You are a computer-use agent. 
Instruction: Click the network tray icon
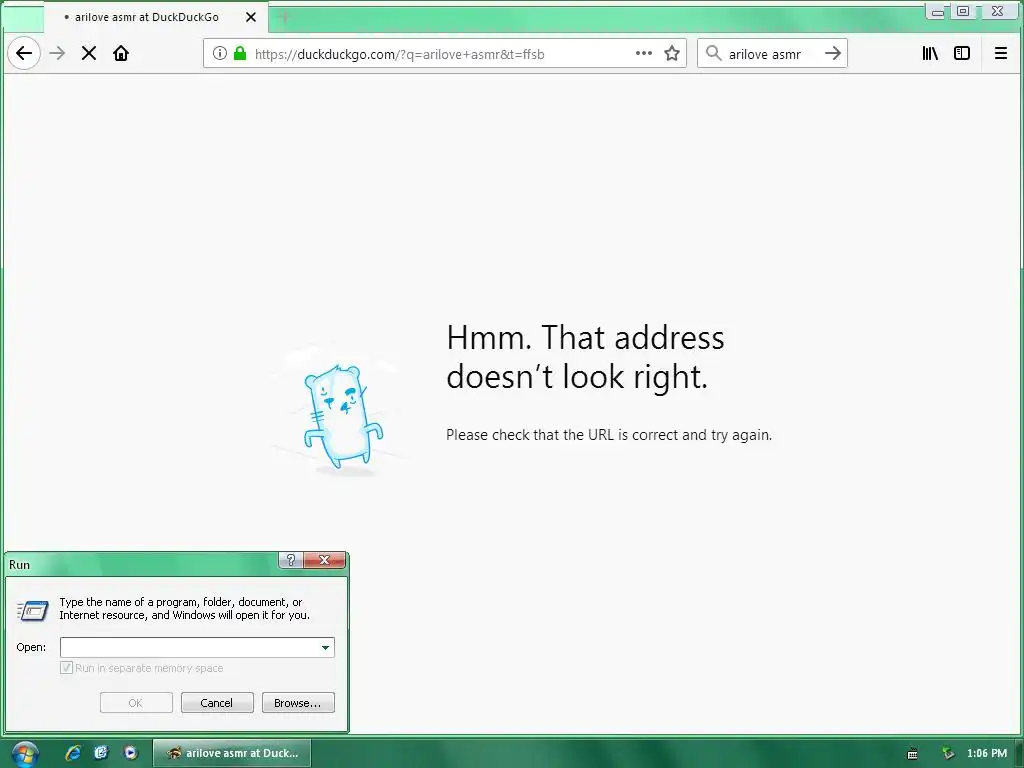pos(948,754)
